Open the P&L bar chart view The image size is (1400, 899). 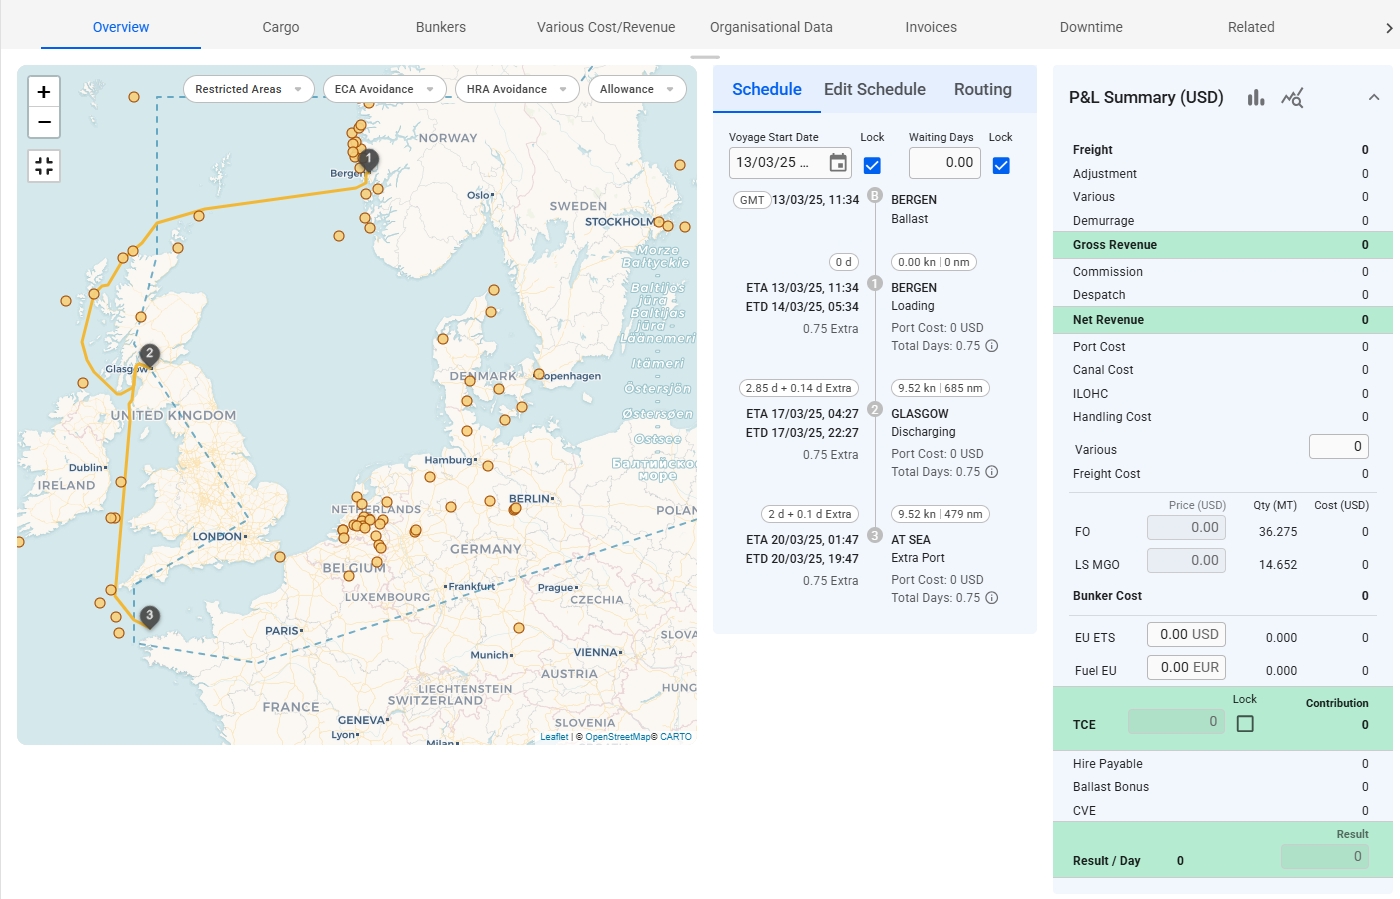click(x=1256, y=98)
